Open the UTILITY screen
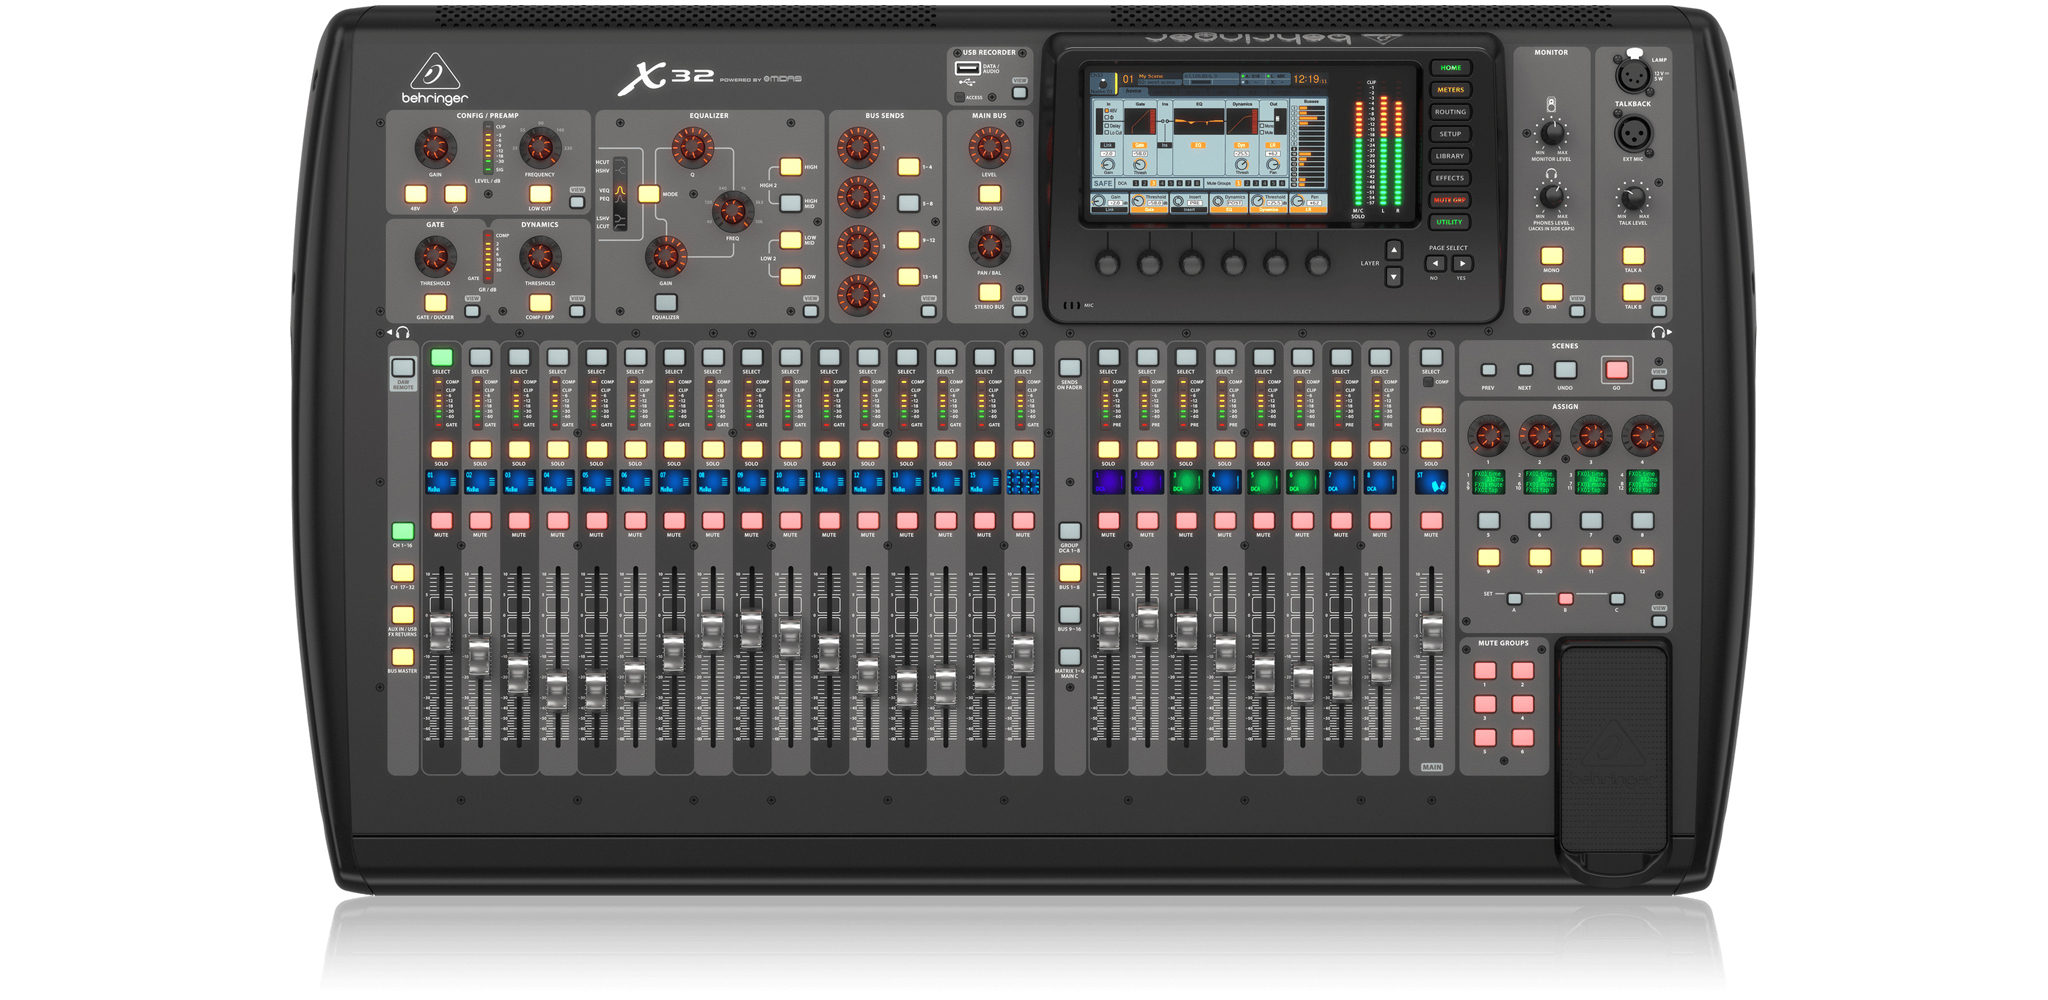The image size is (2048, 1000). (1450, 222)
